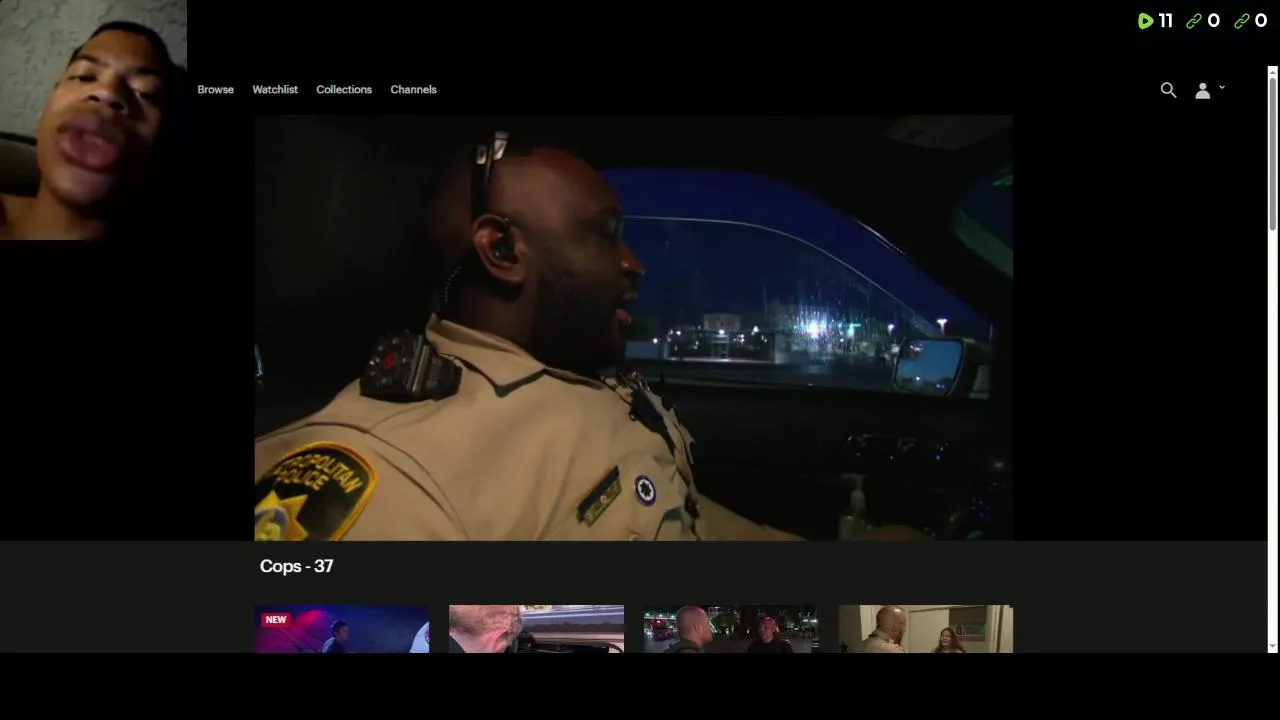Screen dimensions: 1280x720
Task: Expand the account dropdown arrow
Action: [1222, 88]
